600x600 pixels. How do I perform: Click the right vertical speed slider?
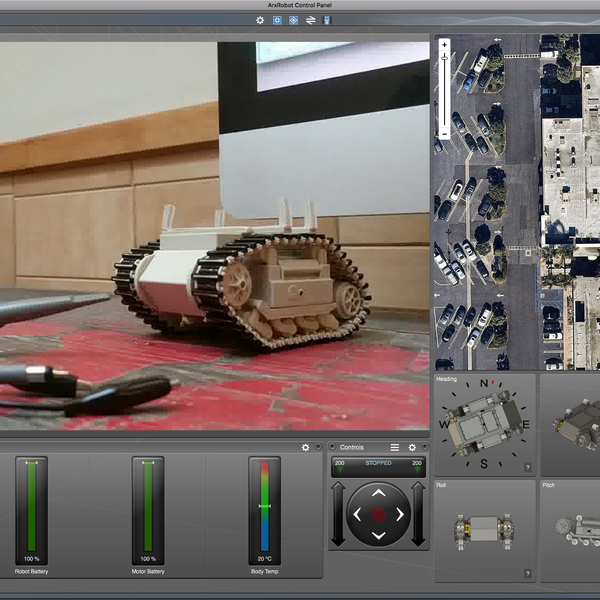coord(418,513)
